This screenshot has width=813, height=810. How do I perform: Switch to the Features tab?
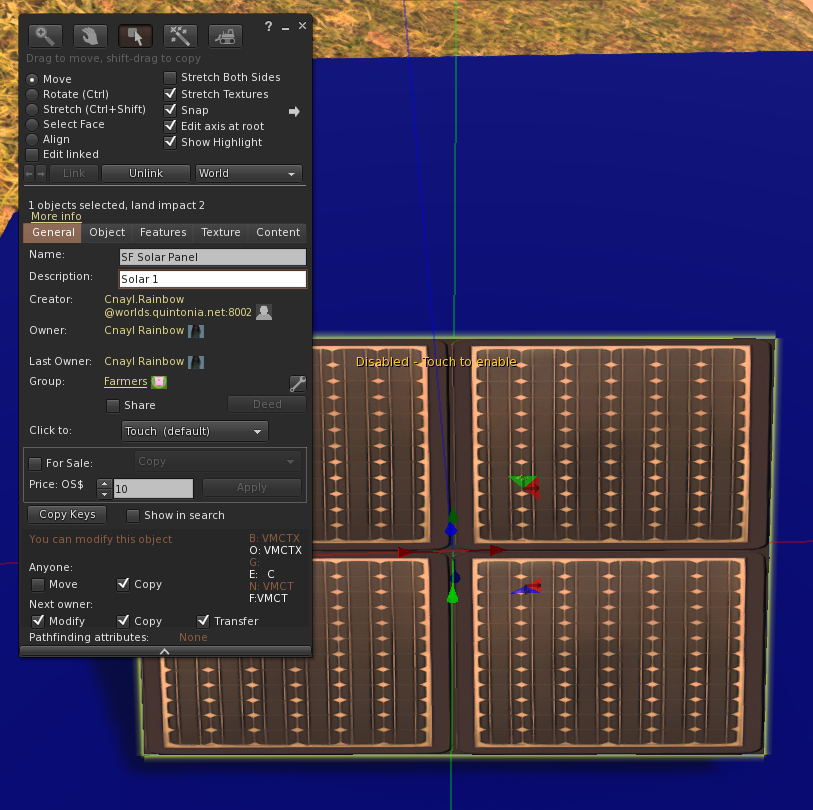click(x=163, y=232)
